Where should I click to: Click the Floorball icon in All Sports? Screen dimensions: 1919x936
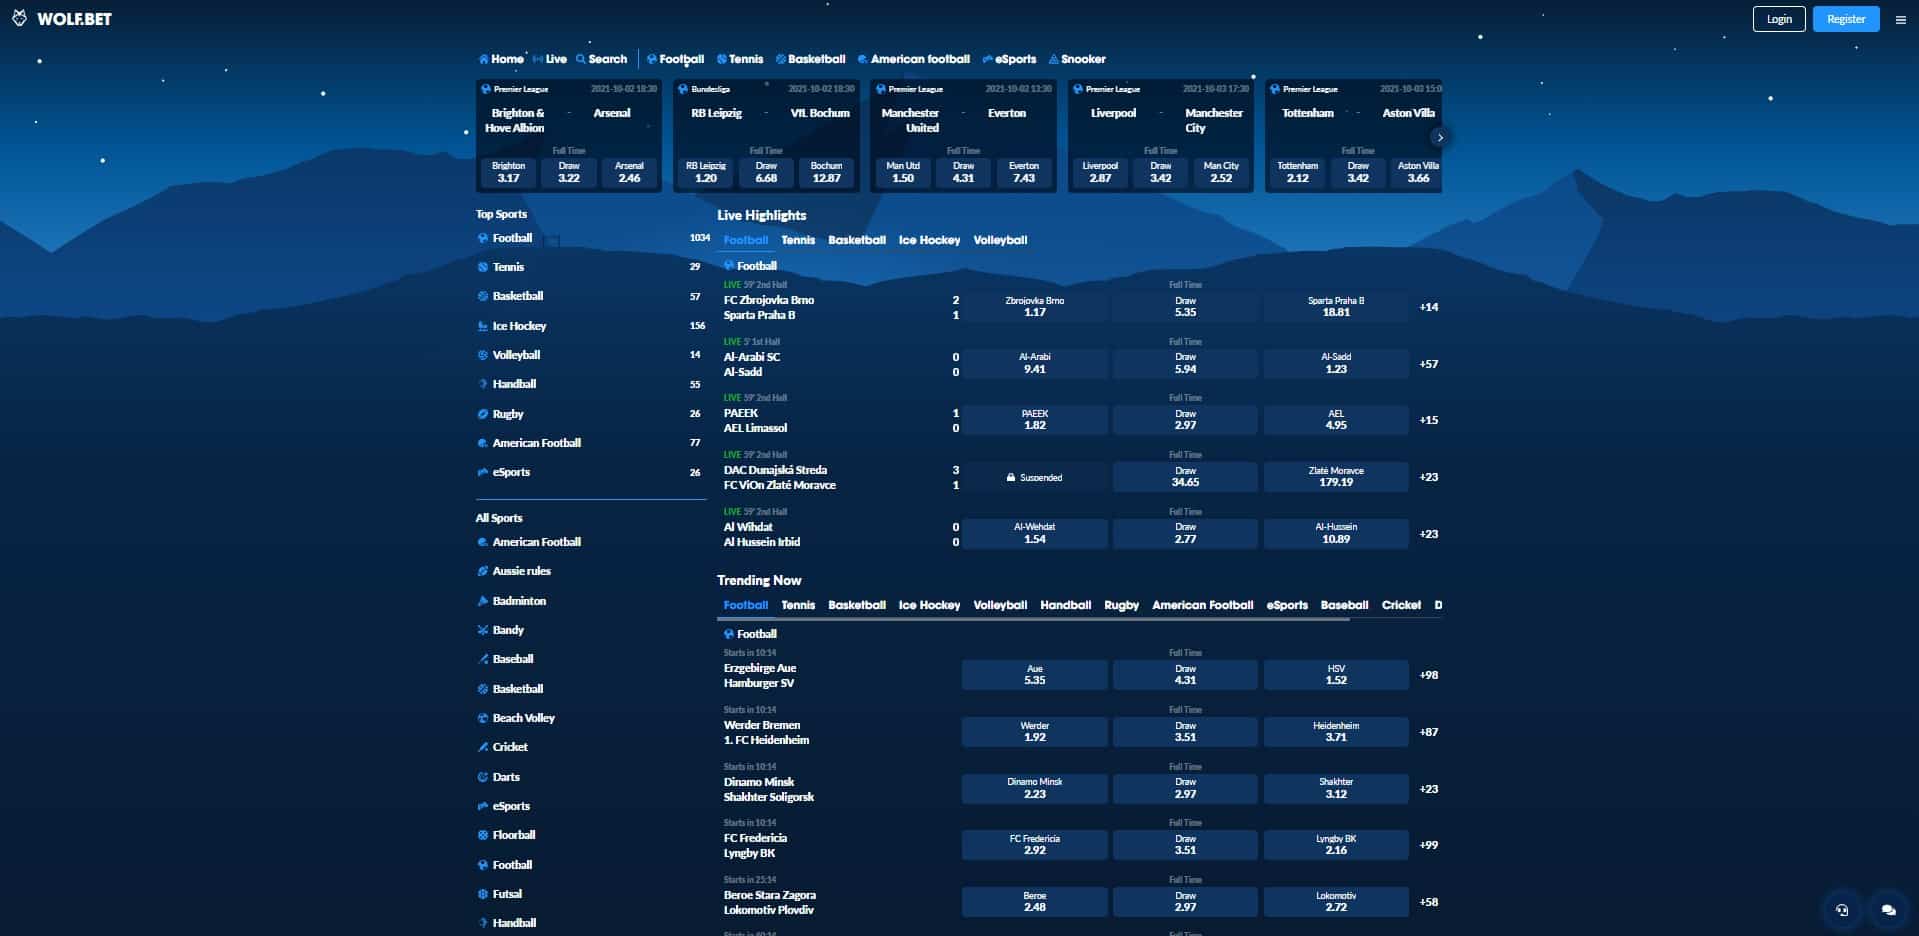[x=483, y=835]
